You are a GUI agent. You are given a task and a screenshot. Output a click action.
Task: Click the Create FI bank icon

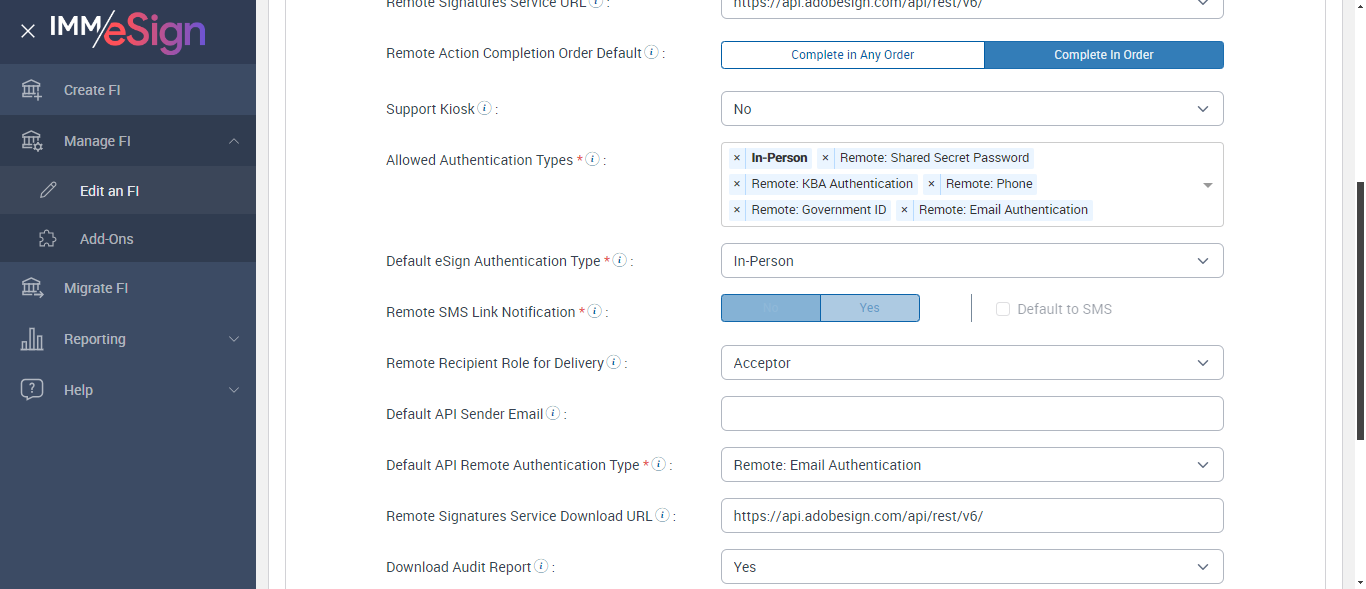point(32,90)
